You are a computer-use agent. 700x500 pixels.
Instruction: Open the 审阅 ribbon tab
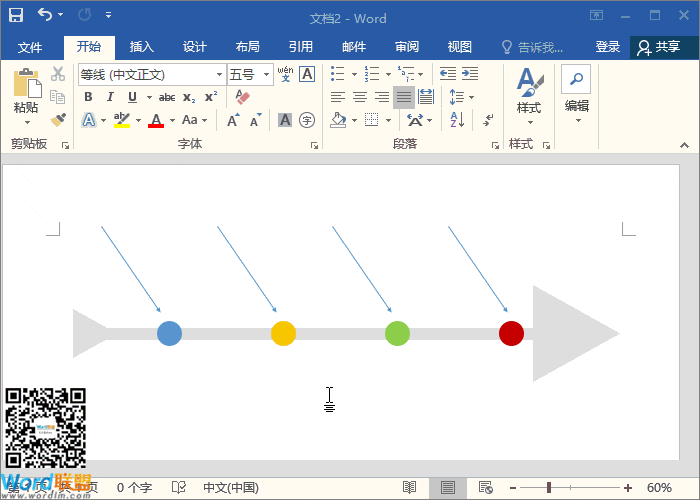coord(407,47)
